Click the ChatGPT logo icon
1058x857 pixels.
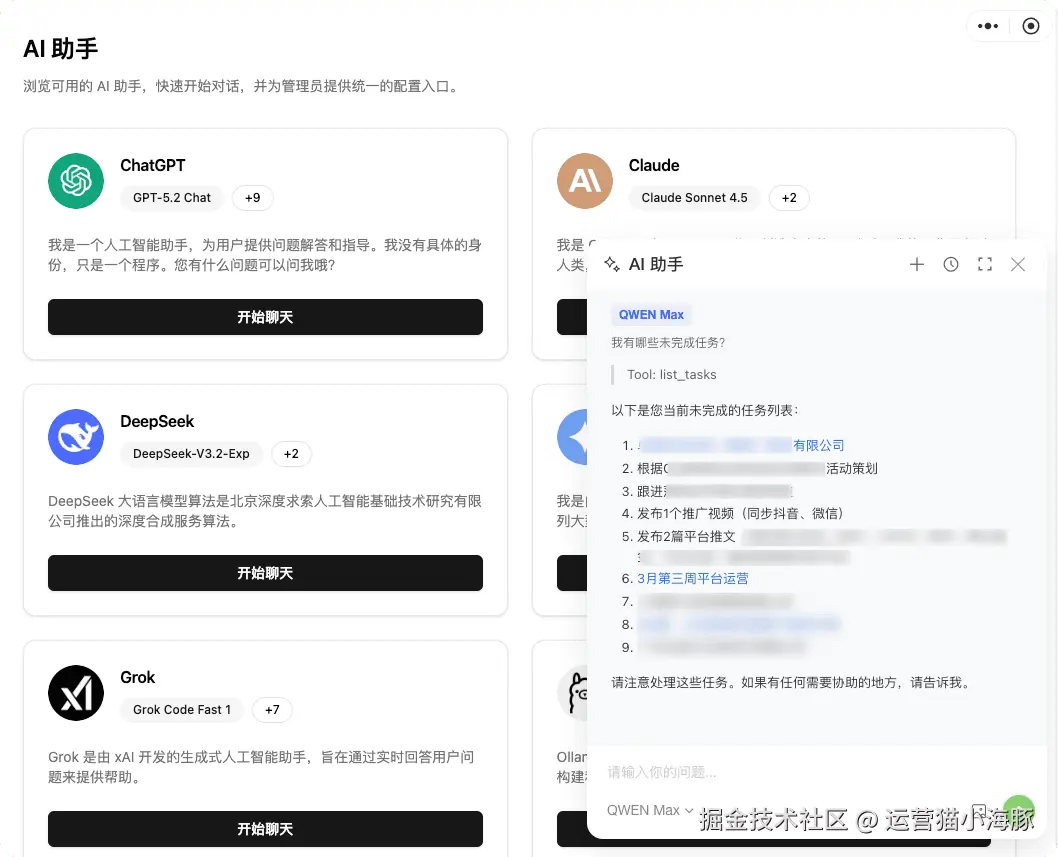tap(76, 181)
